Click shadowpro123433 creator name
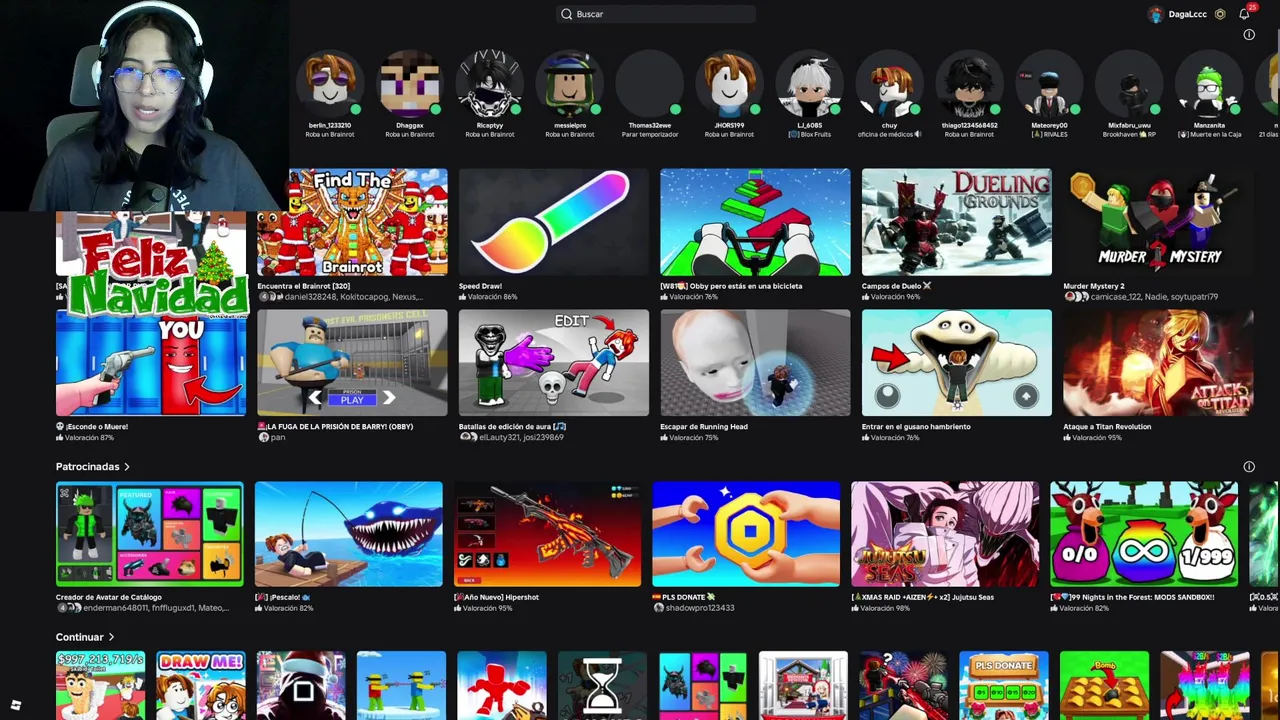 [x=700, y=608]
